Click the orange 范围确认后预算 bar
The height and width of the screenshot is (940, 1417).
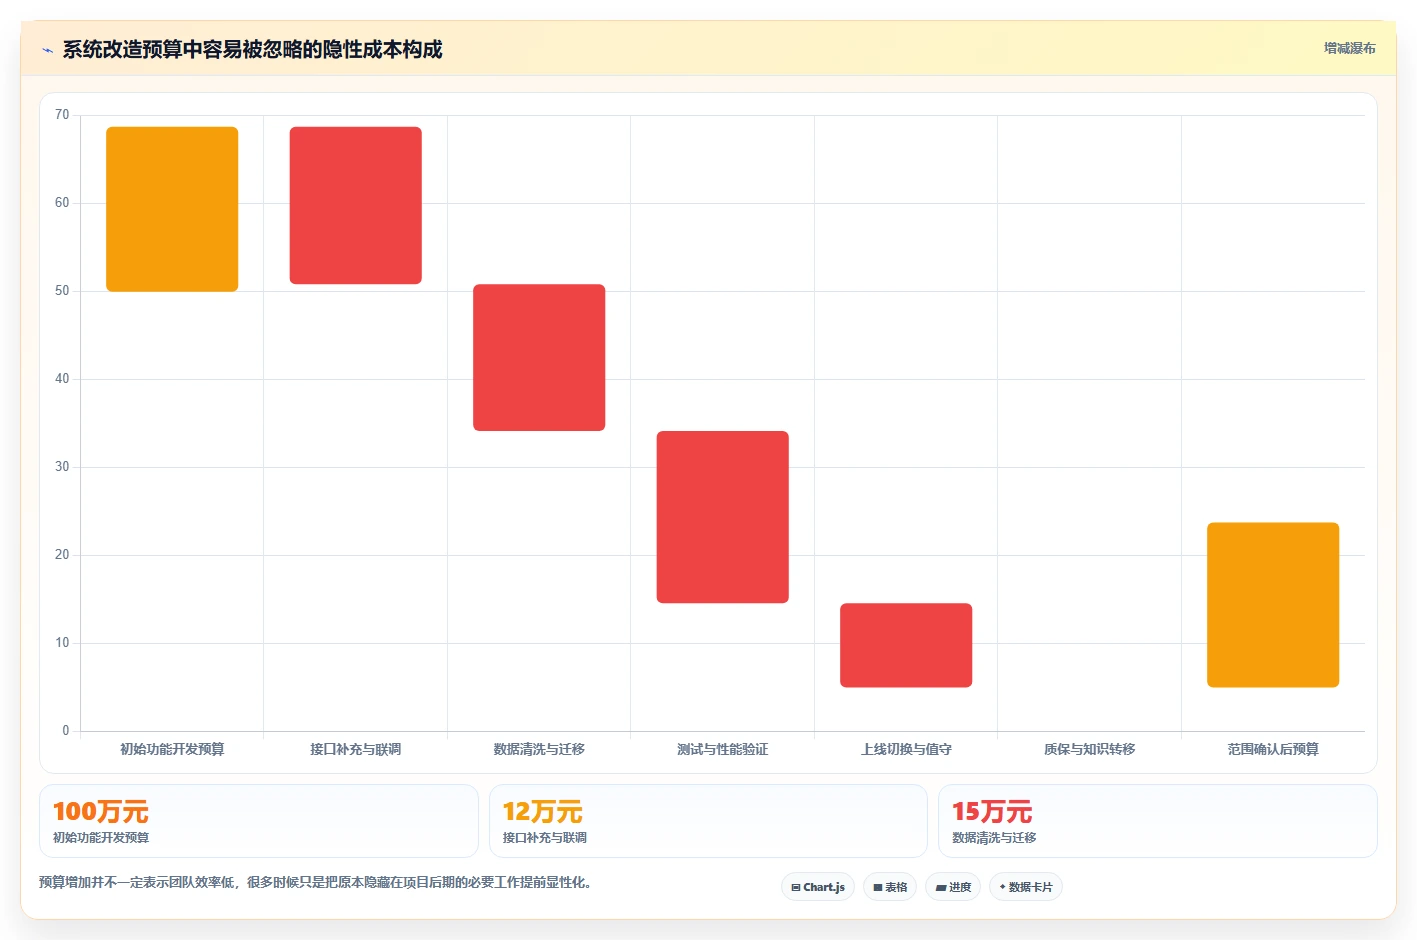(x=1273, y=605)
